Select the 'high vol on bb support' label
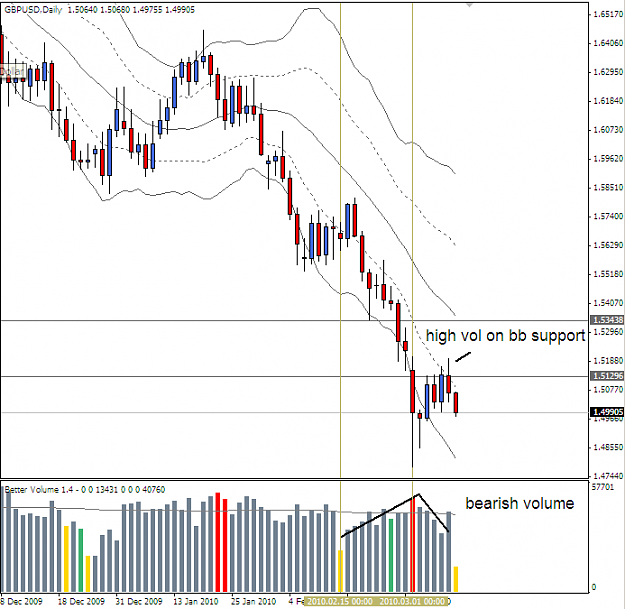 pyautogui.click(x=505, y=336)
